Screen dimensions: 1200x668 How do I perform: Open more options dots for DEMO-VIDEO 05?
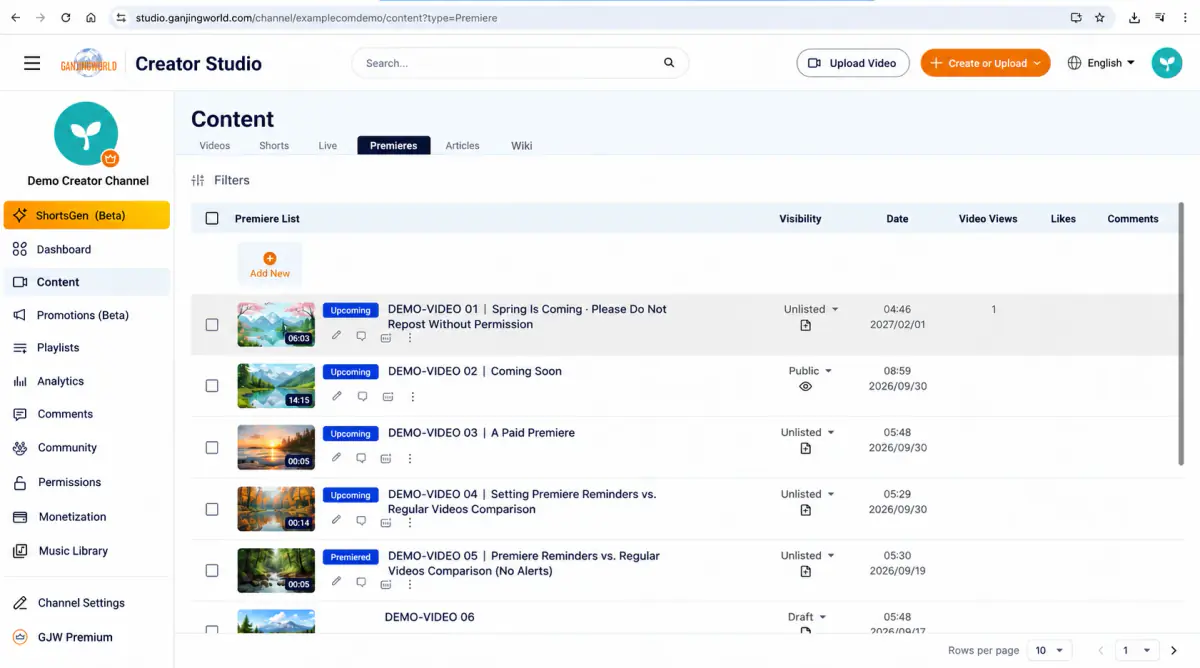point(409,583)
